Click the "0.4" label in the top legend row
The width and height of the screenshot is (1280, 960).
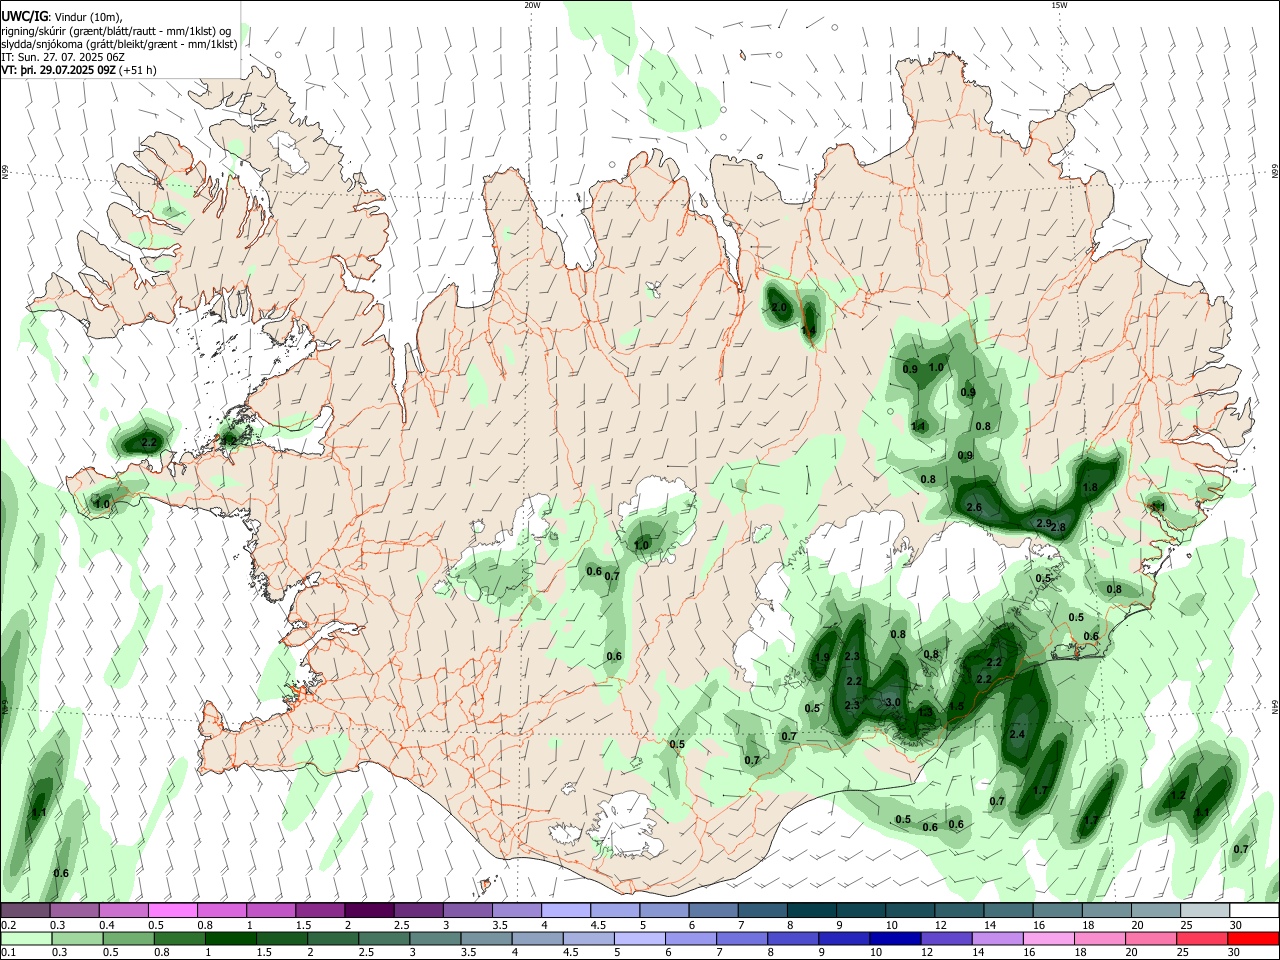(x=107, y=925)
